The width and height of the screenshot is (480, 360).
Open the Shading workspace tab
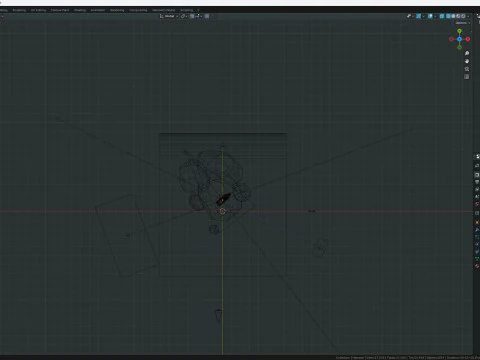[x=80, y=10]
